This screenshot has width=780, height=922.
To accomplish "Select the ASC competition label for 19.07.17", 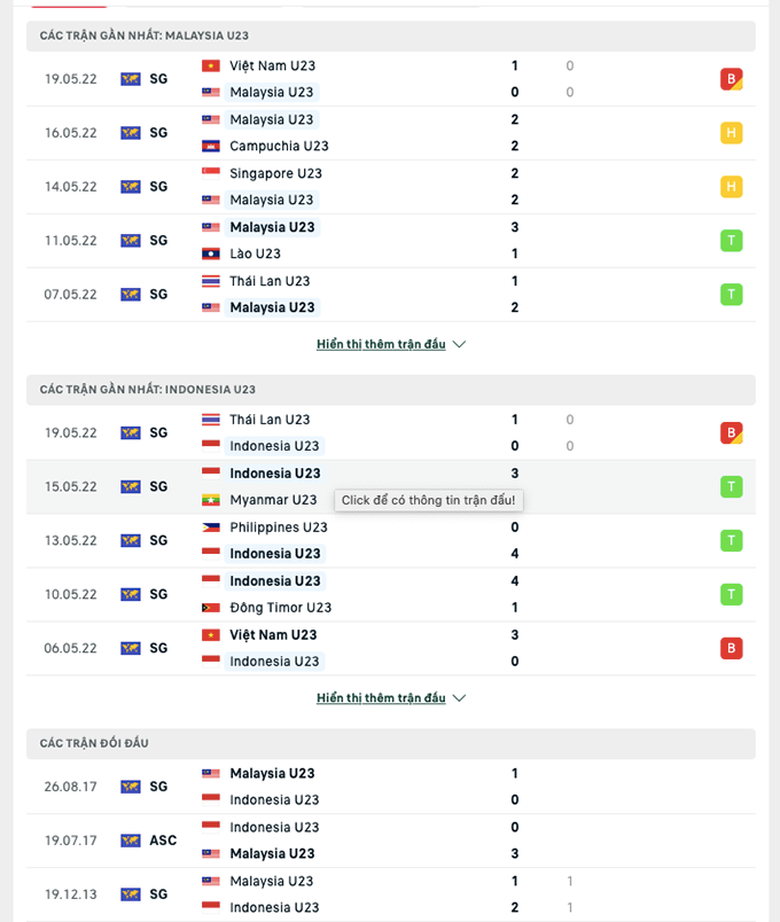I will pos(163,841).
